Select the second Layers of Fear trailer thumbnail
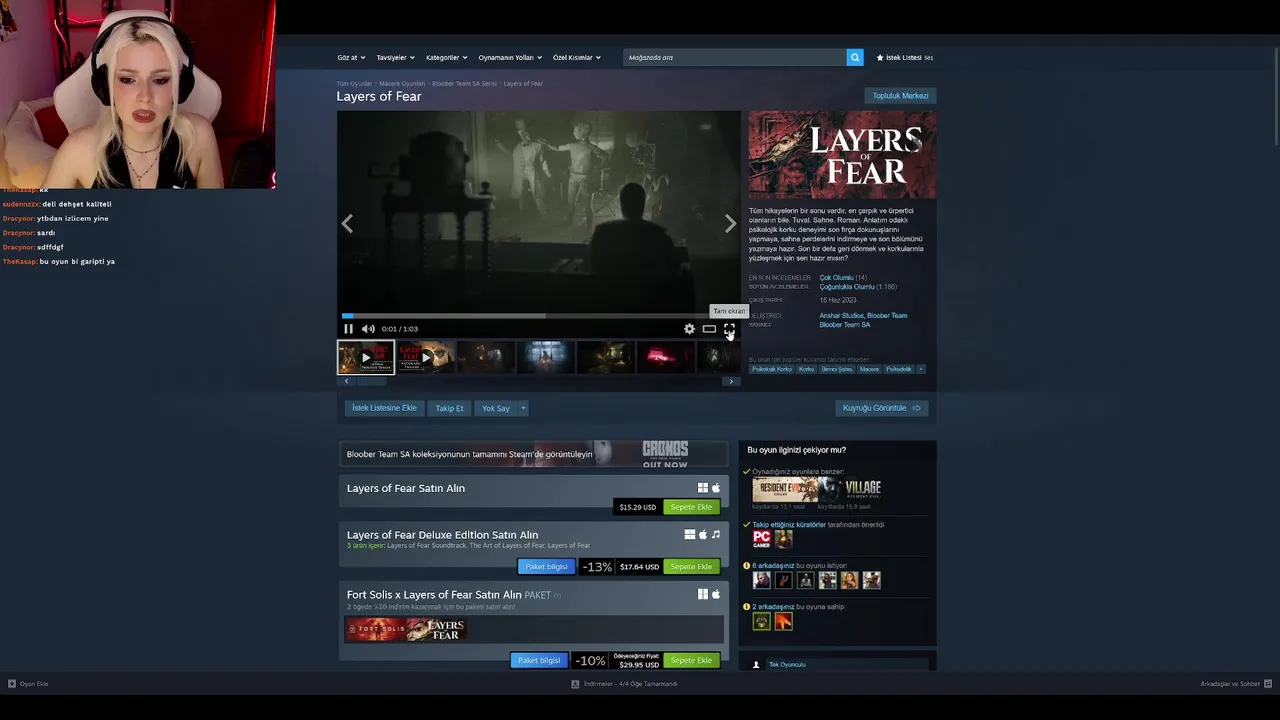The image size is (1280, 720). tap(425, 357)
